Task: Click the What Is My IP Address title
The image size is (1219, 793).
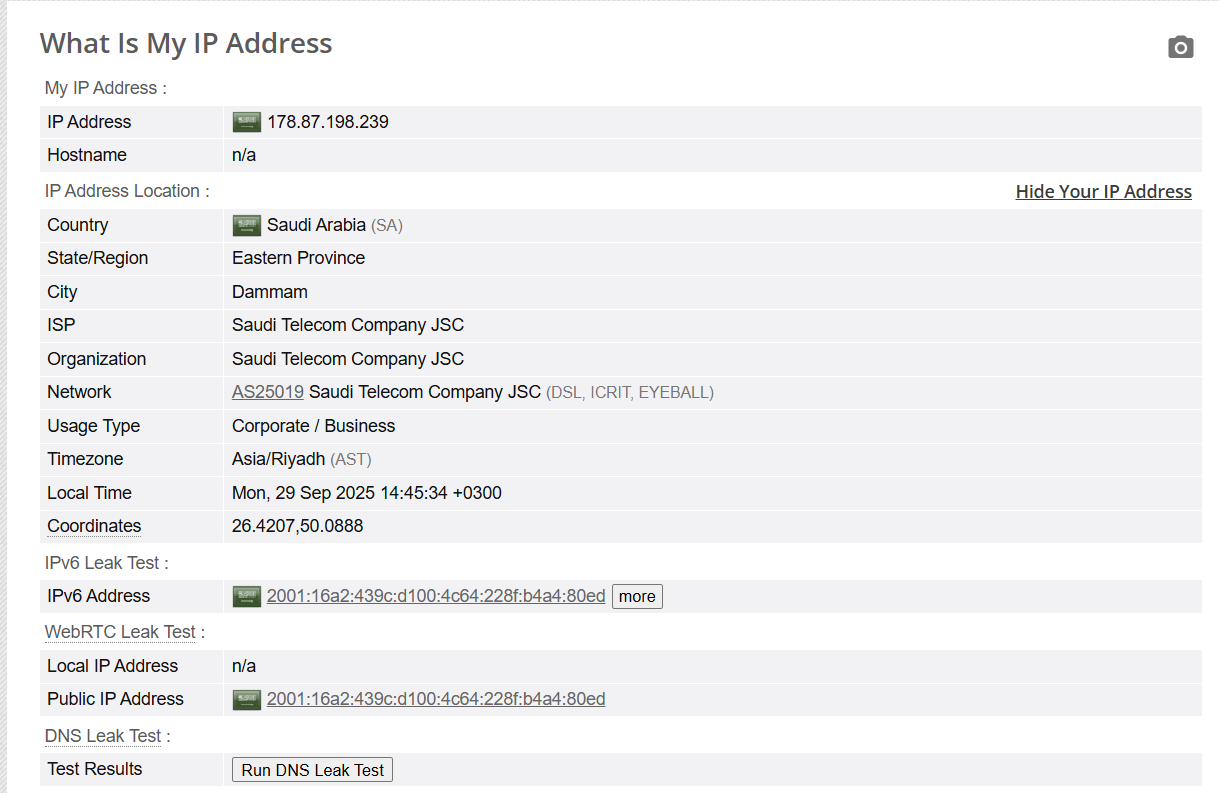Action: pos(186,43)
